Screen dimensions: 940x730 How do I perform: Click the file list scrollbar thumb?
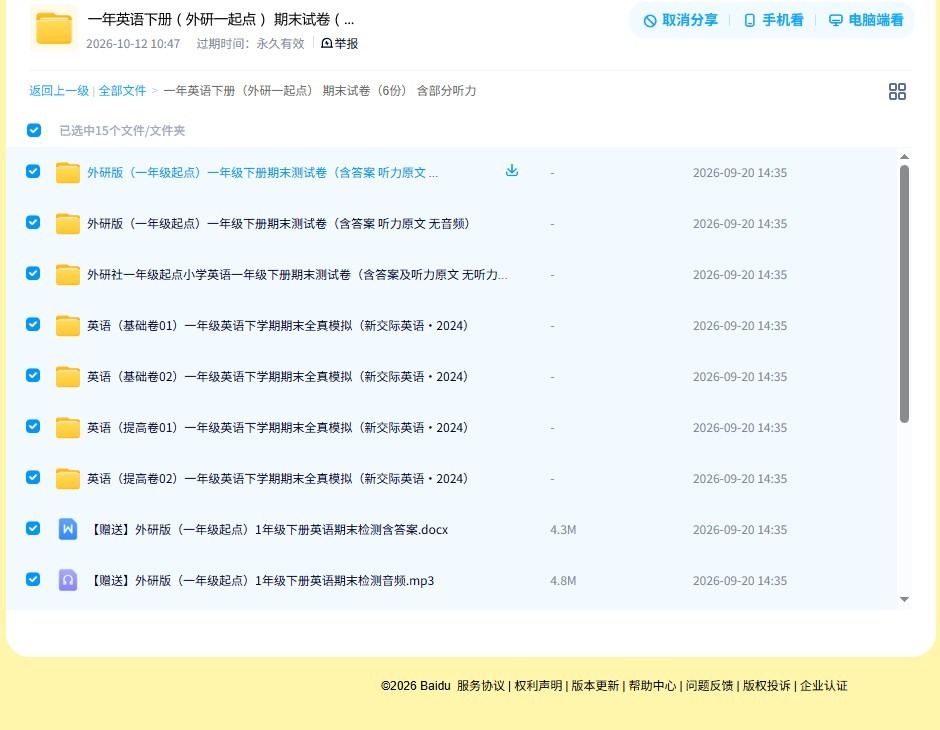tap(905, 294)
